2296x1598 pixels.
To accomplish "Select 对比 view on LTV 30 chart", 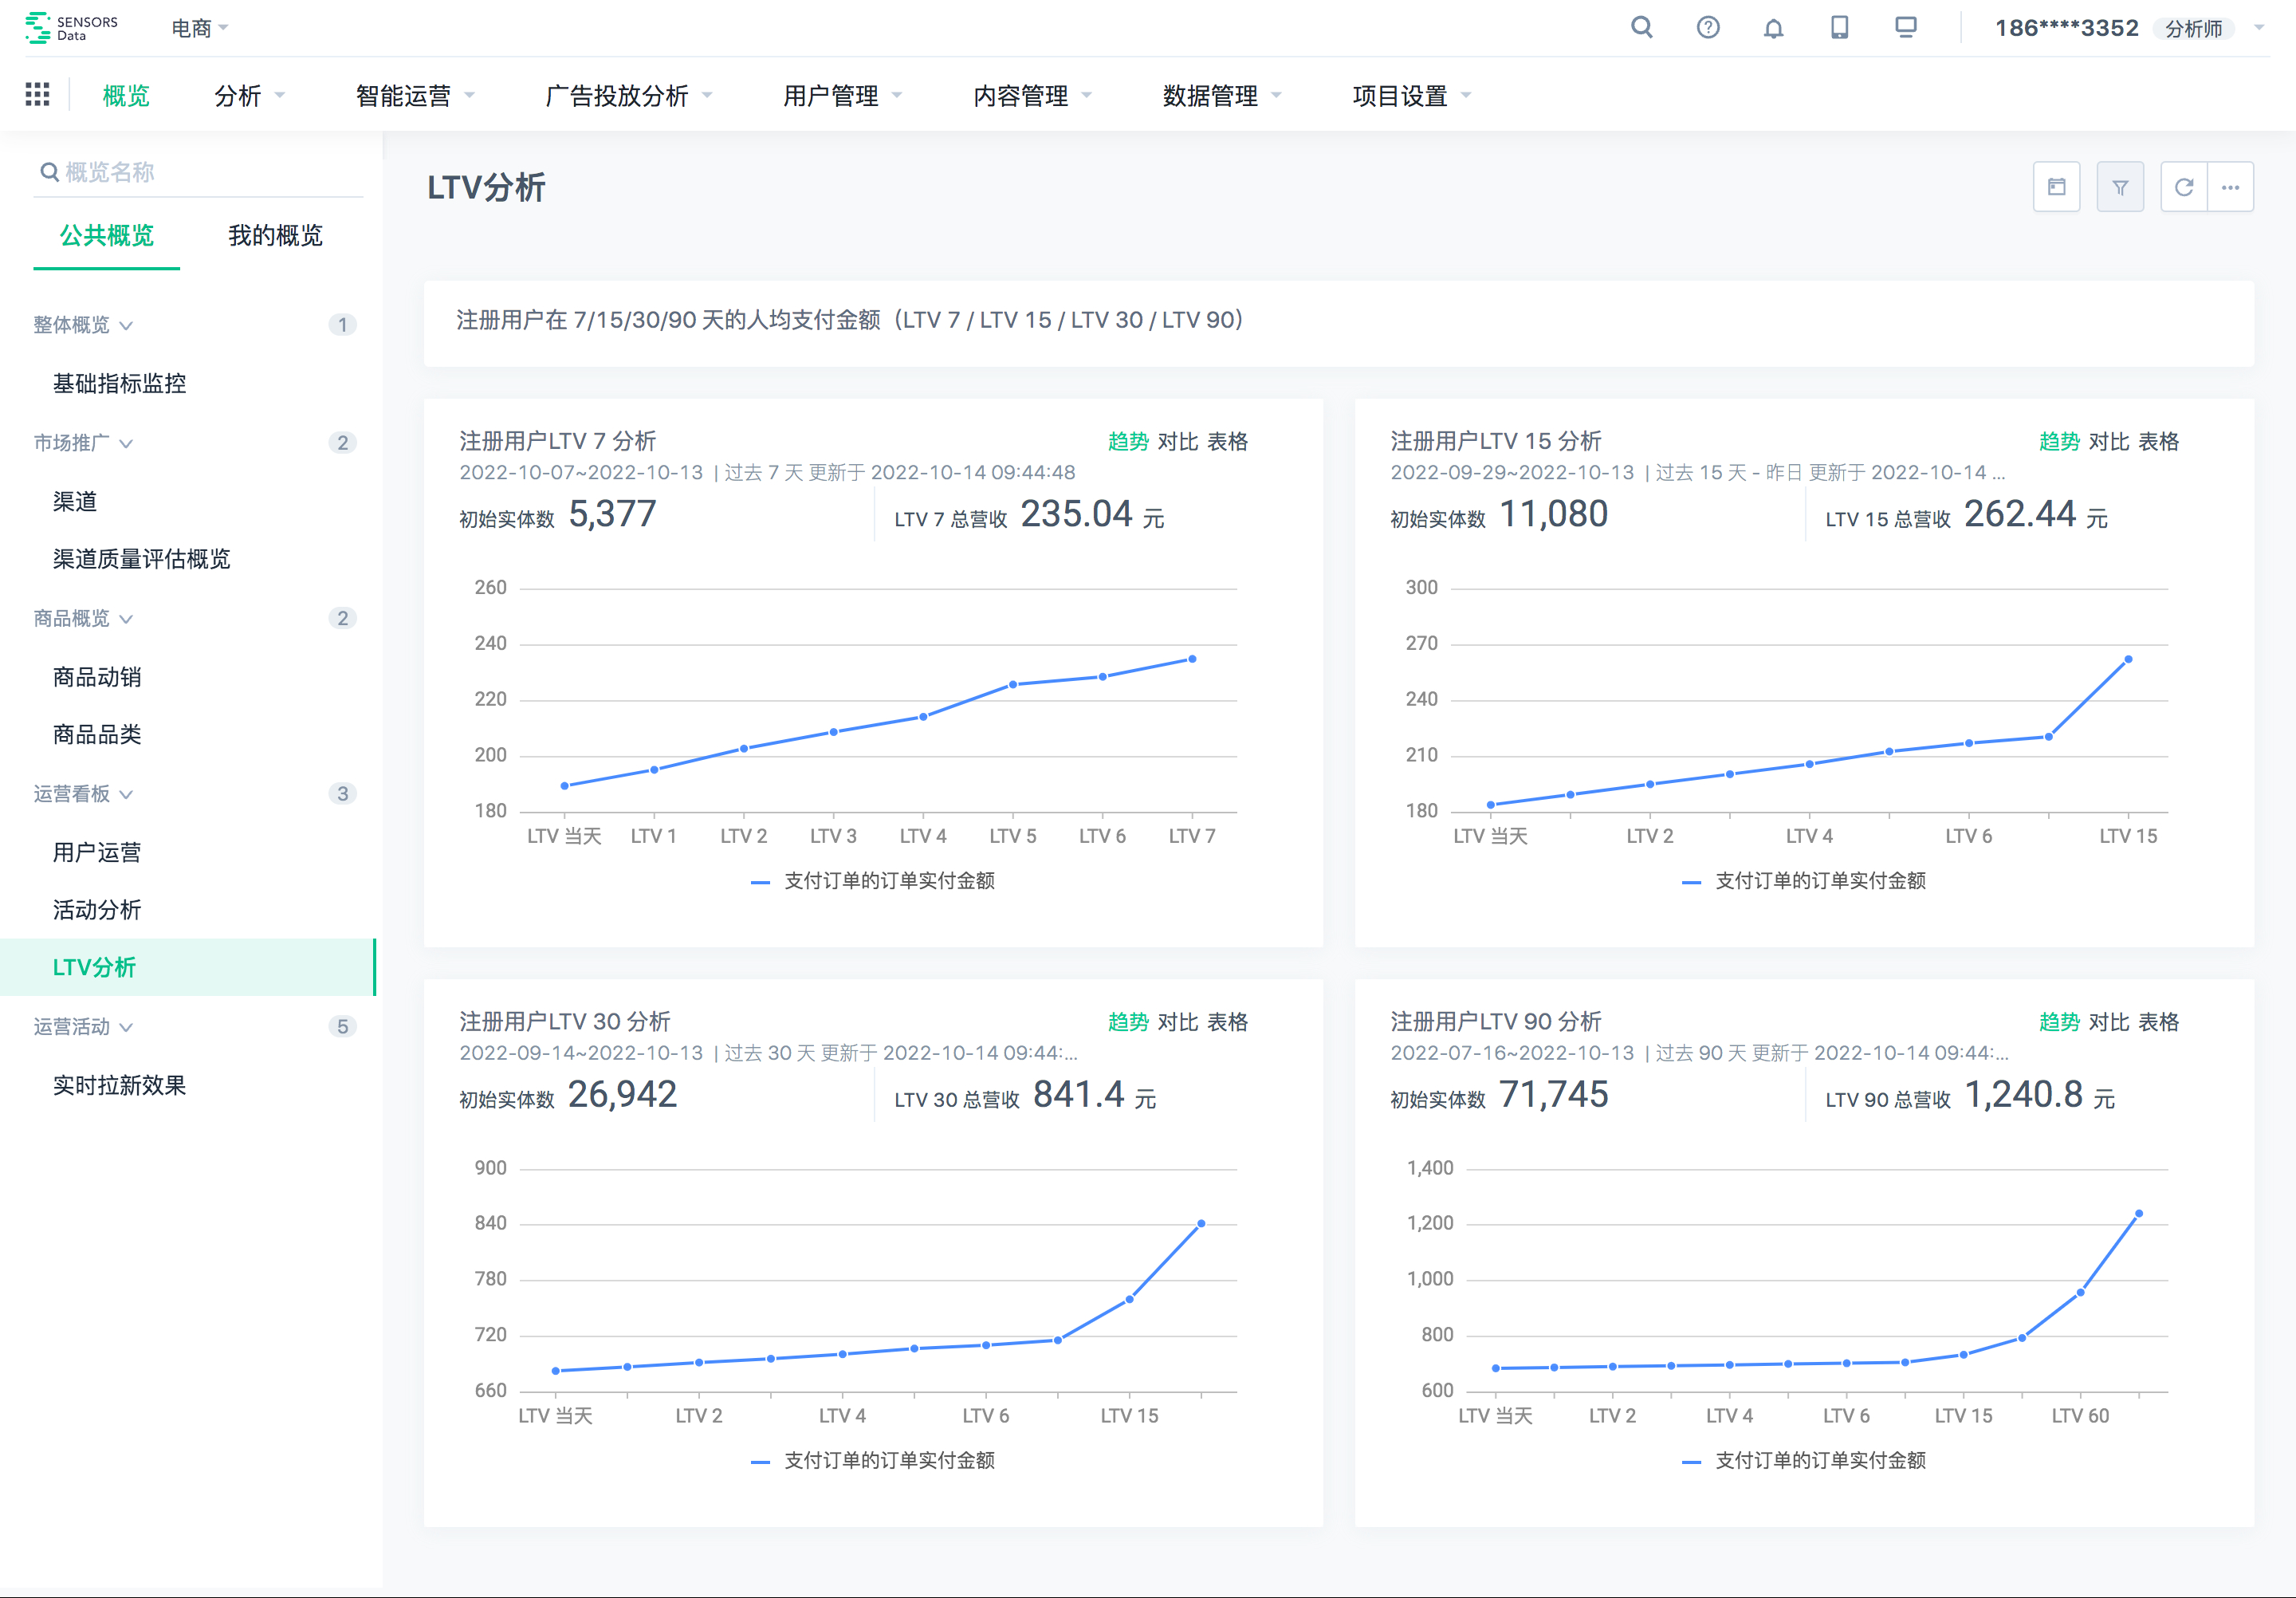I will [x=1178, y=1022].
